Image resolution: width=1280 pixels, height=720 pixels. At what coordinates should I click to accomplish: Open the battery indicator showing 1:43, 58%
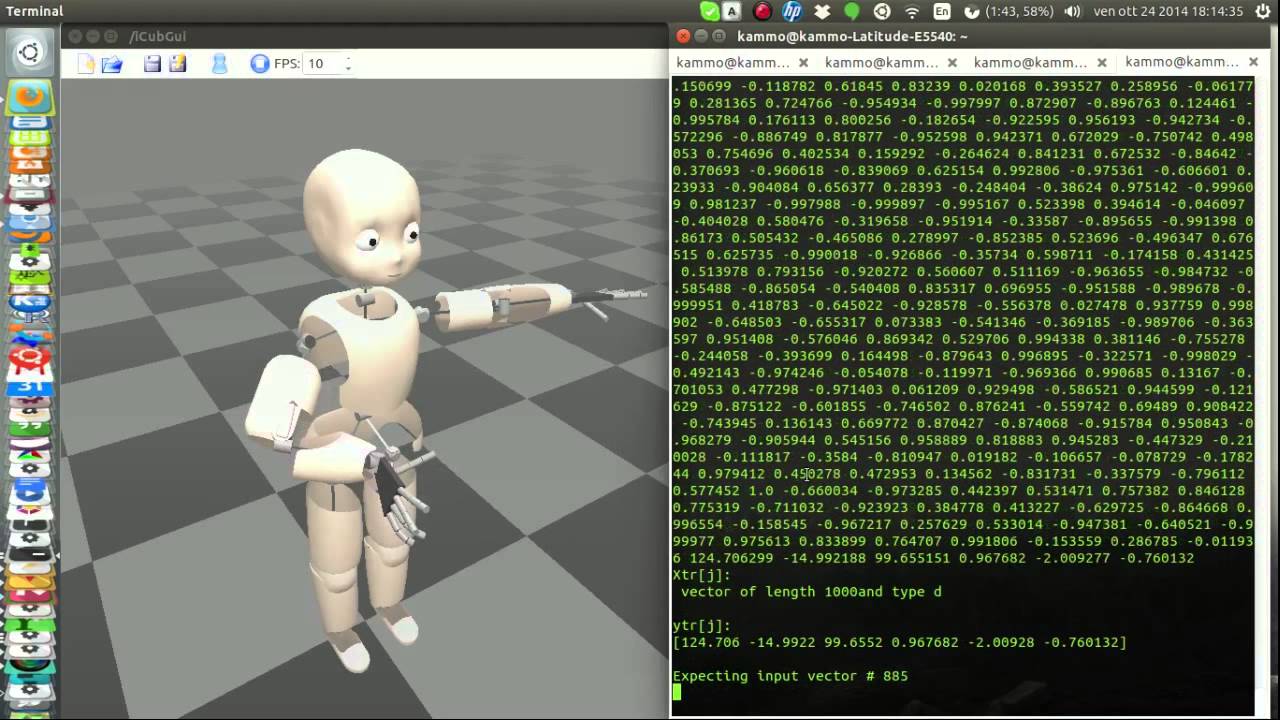coord(1009,11)
